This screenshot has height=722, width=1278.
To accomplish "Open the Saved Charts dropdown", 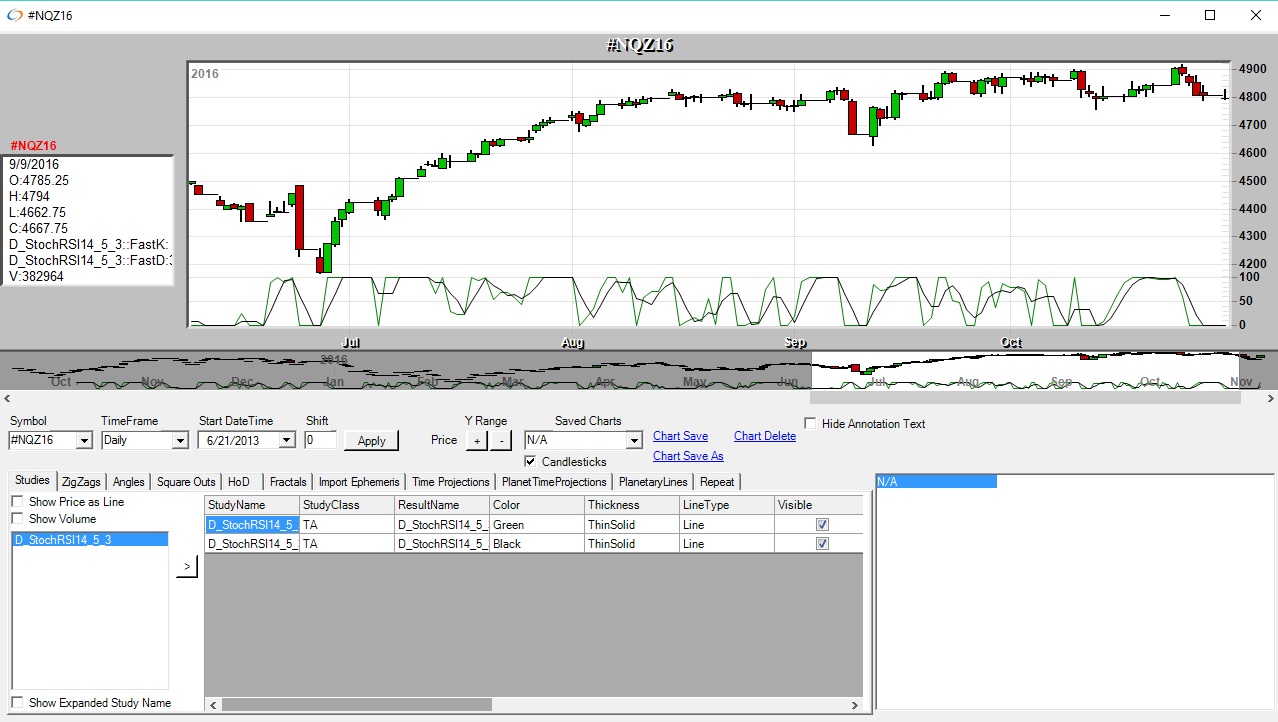I will click(x=633, y=440).
